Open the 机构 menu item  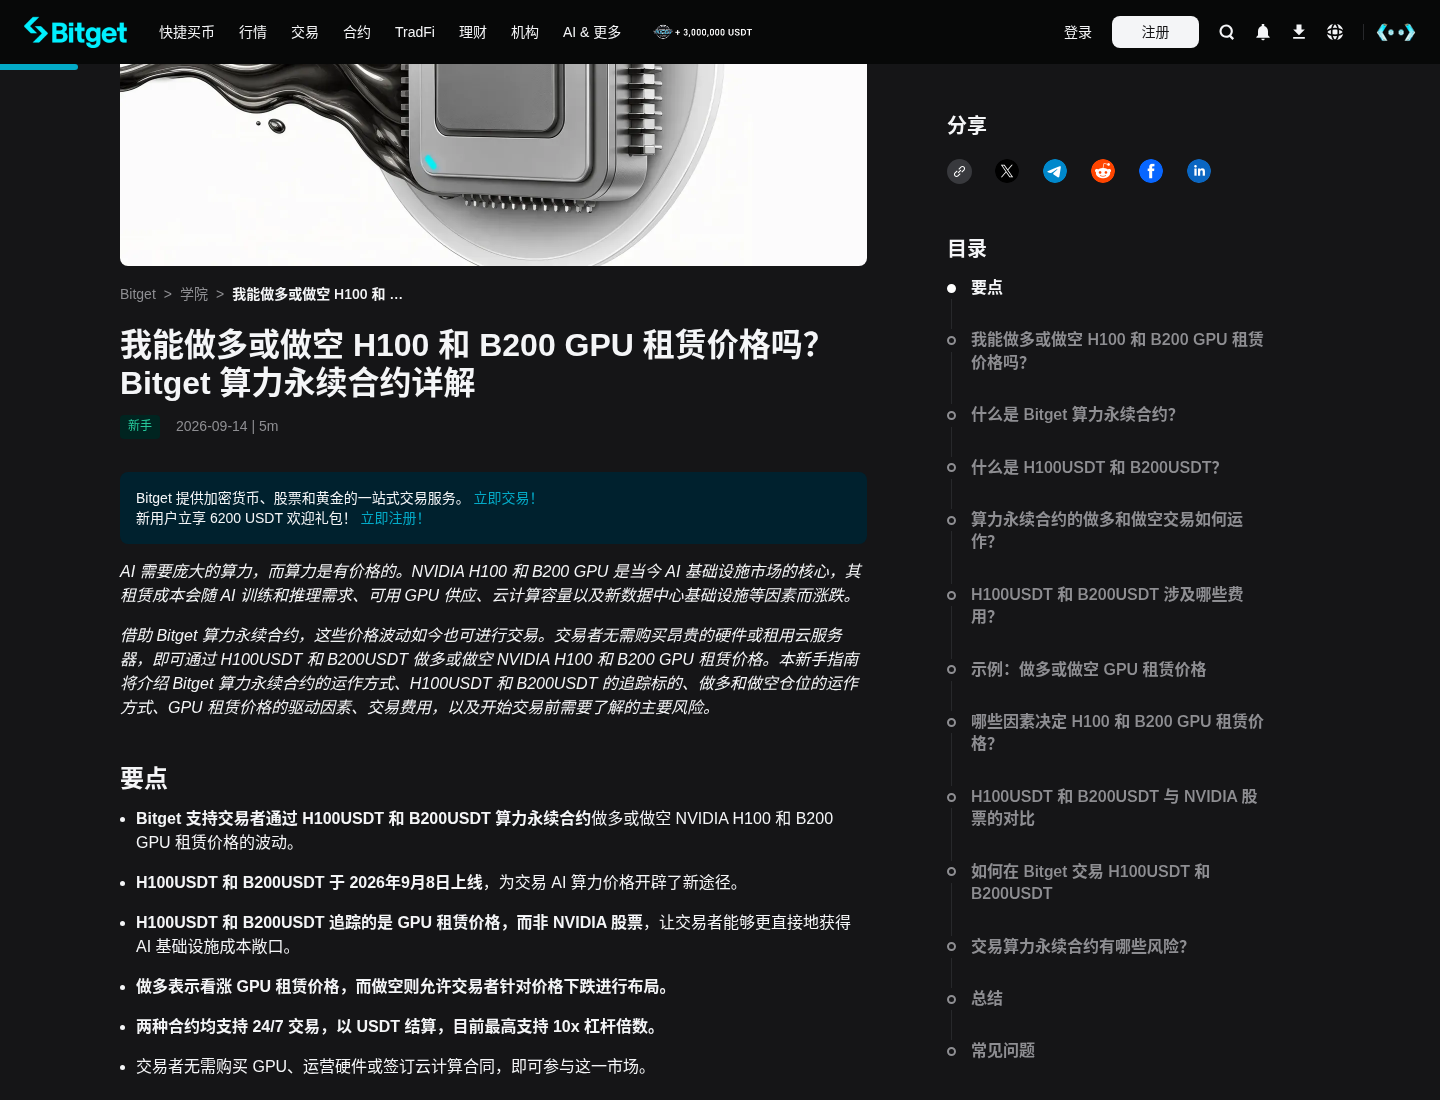pos(525,32)
